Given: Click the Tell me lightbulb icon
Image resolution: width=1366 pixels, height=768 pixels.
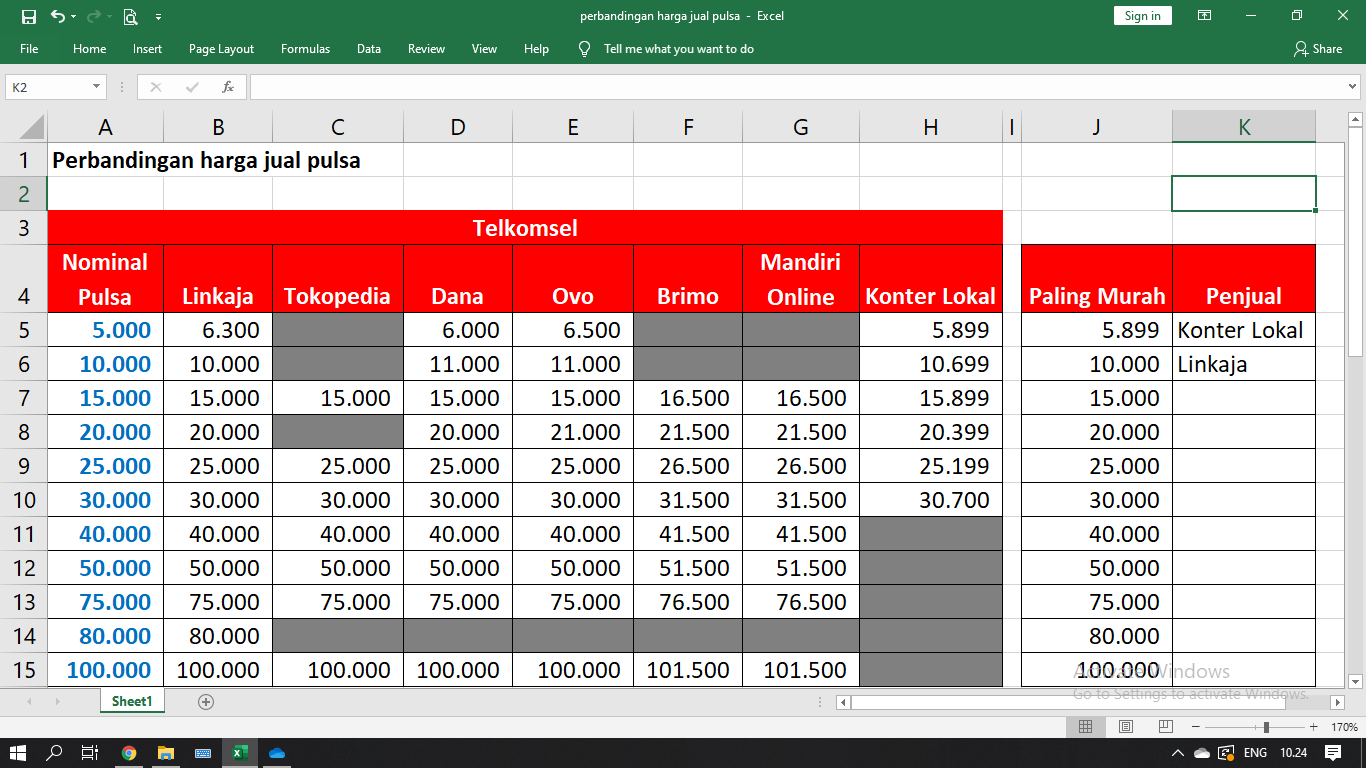Looking at the screenshot, I should pos(585,49).
